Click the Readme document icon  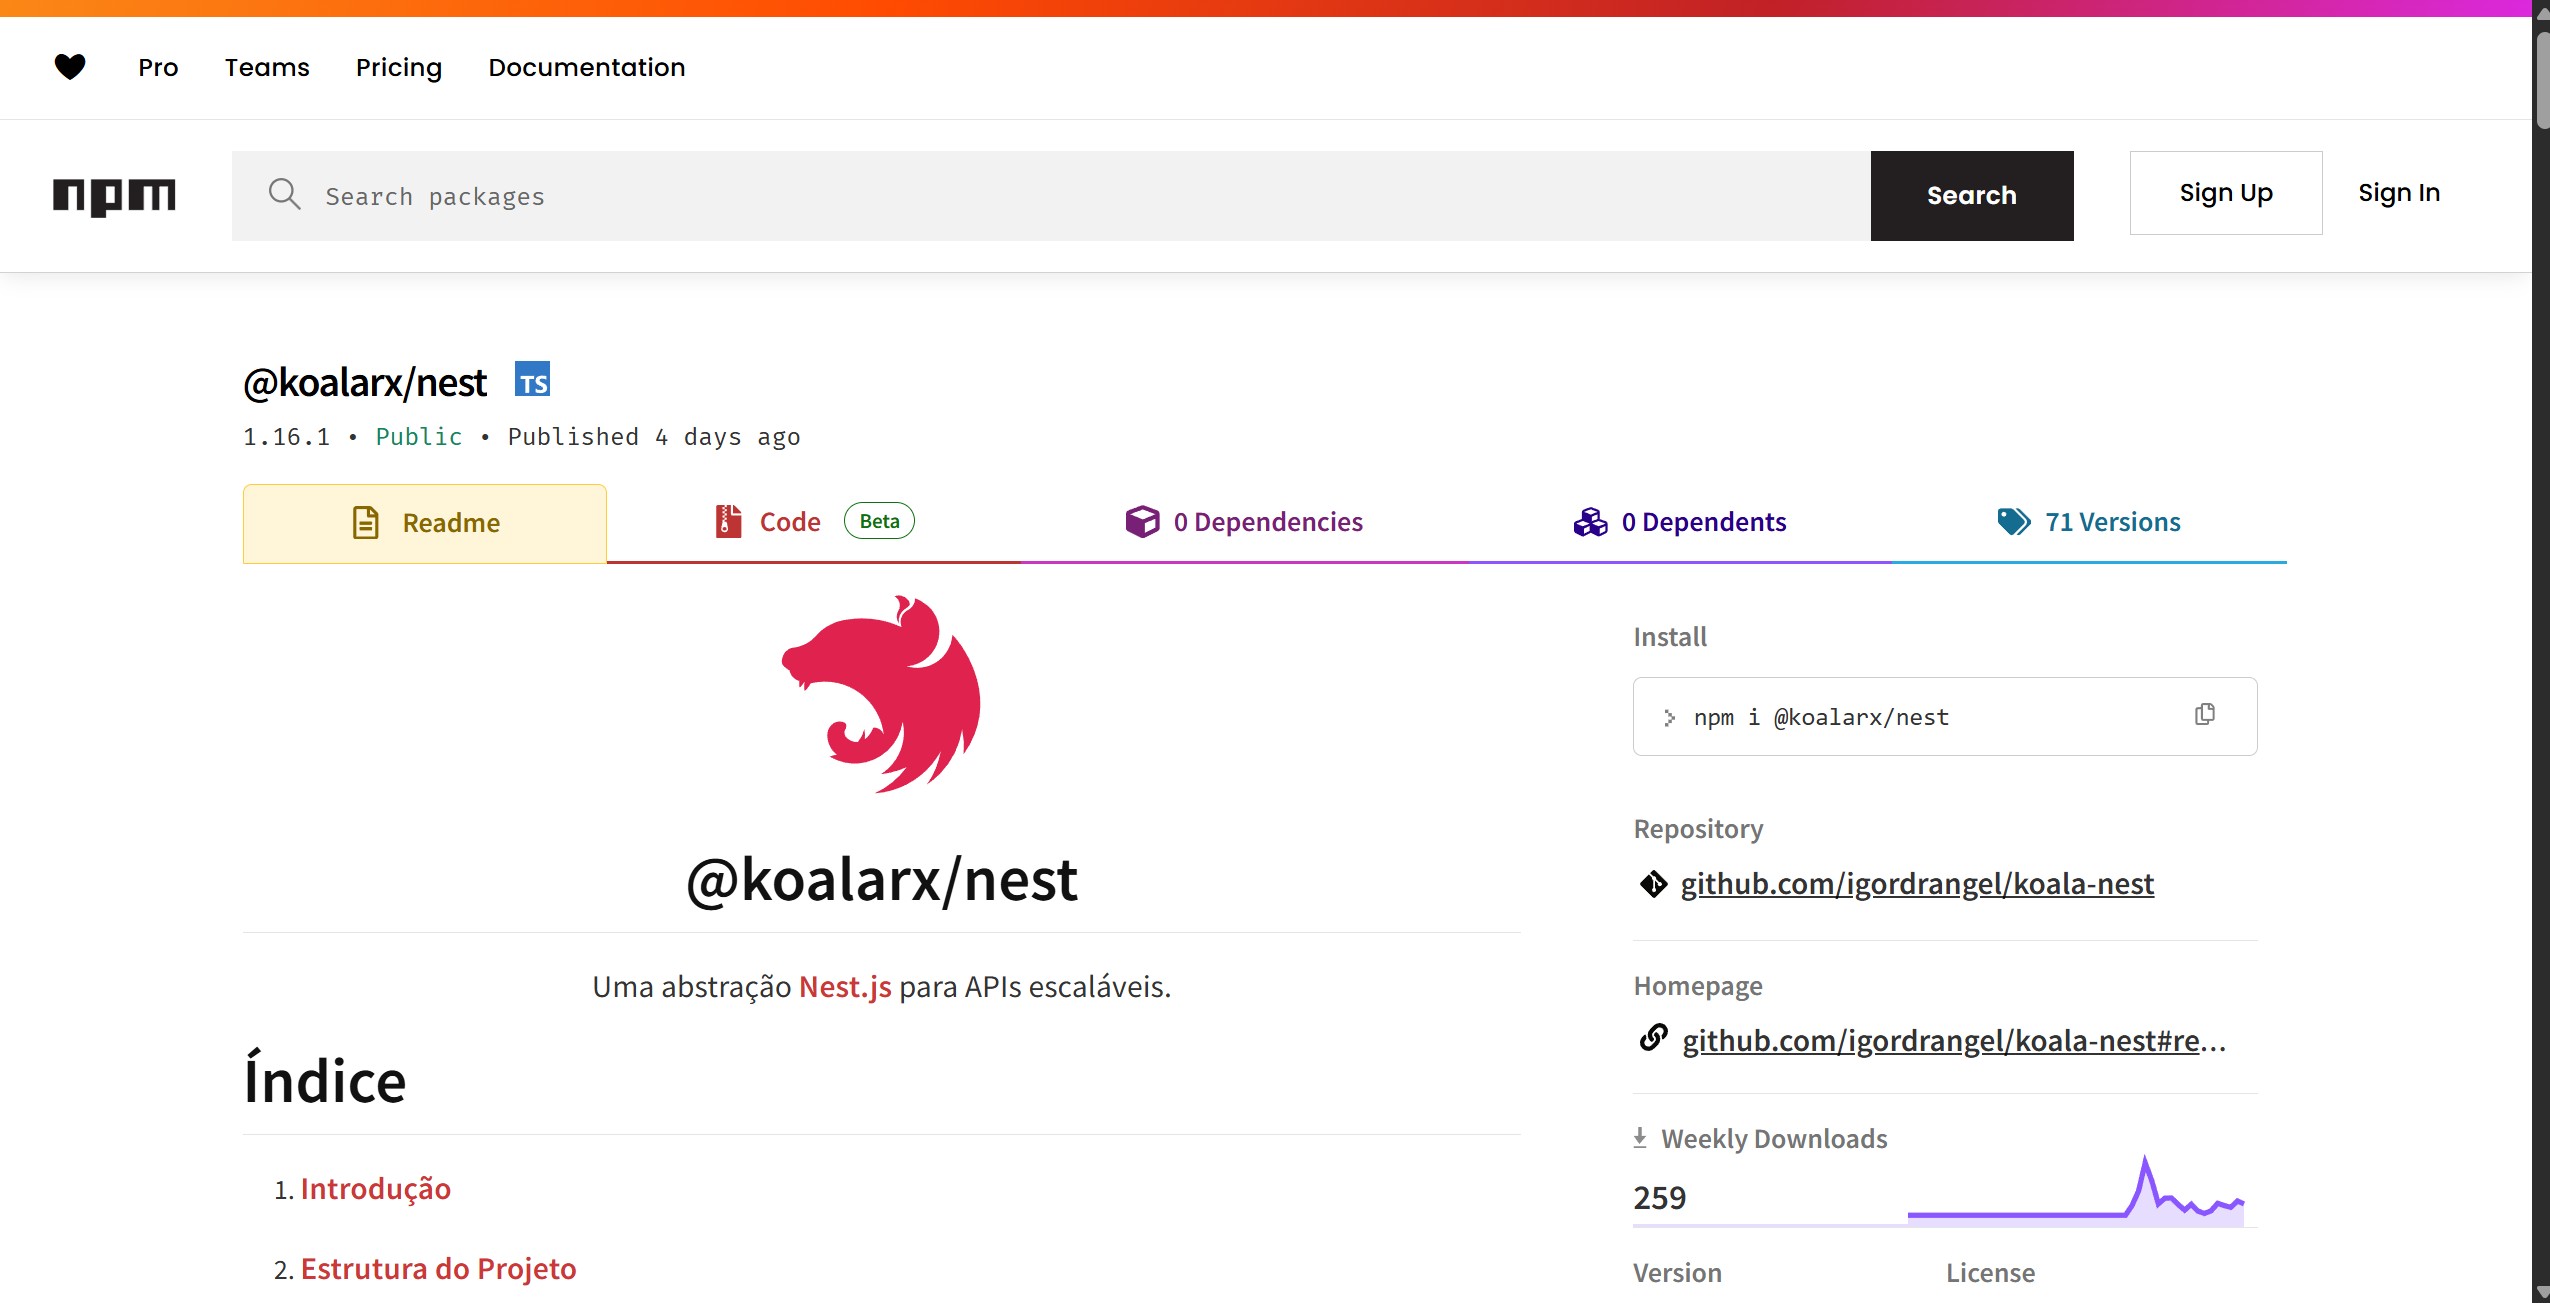pos(366,522)
